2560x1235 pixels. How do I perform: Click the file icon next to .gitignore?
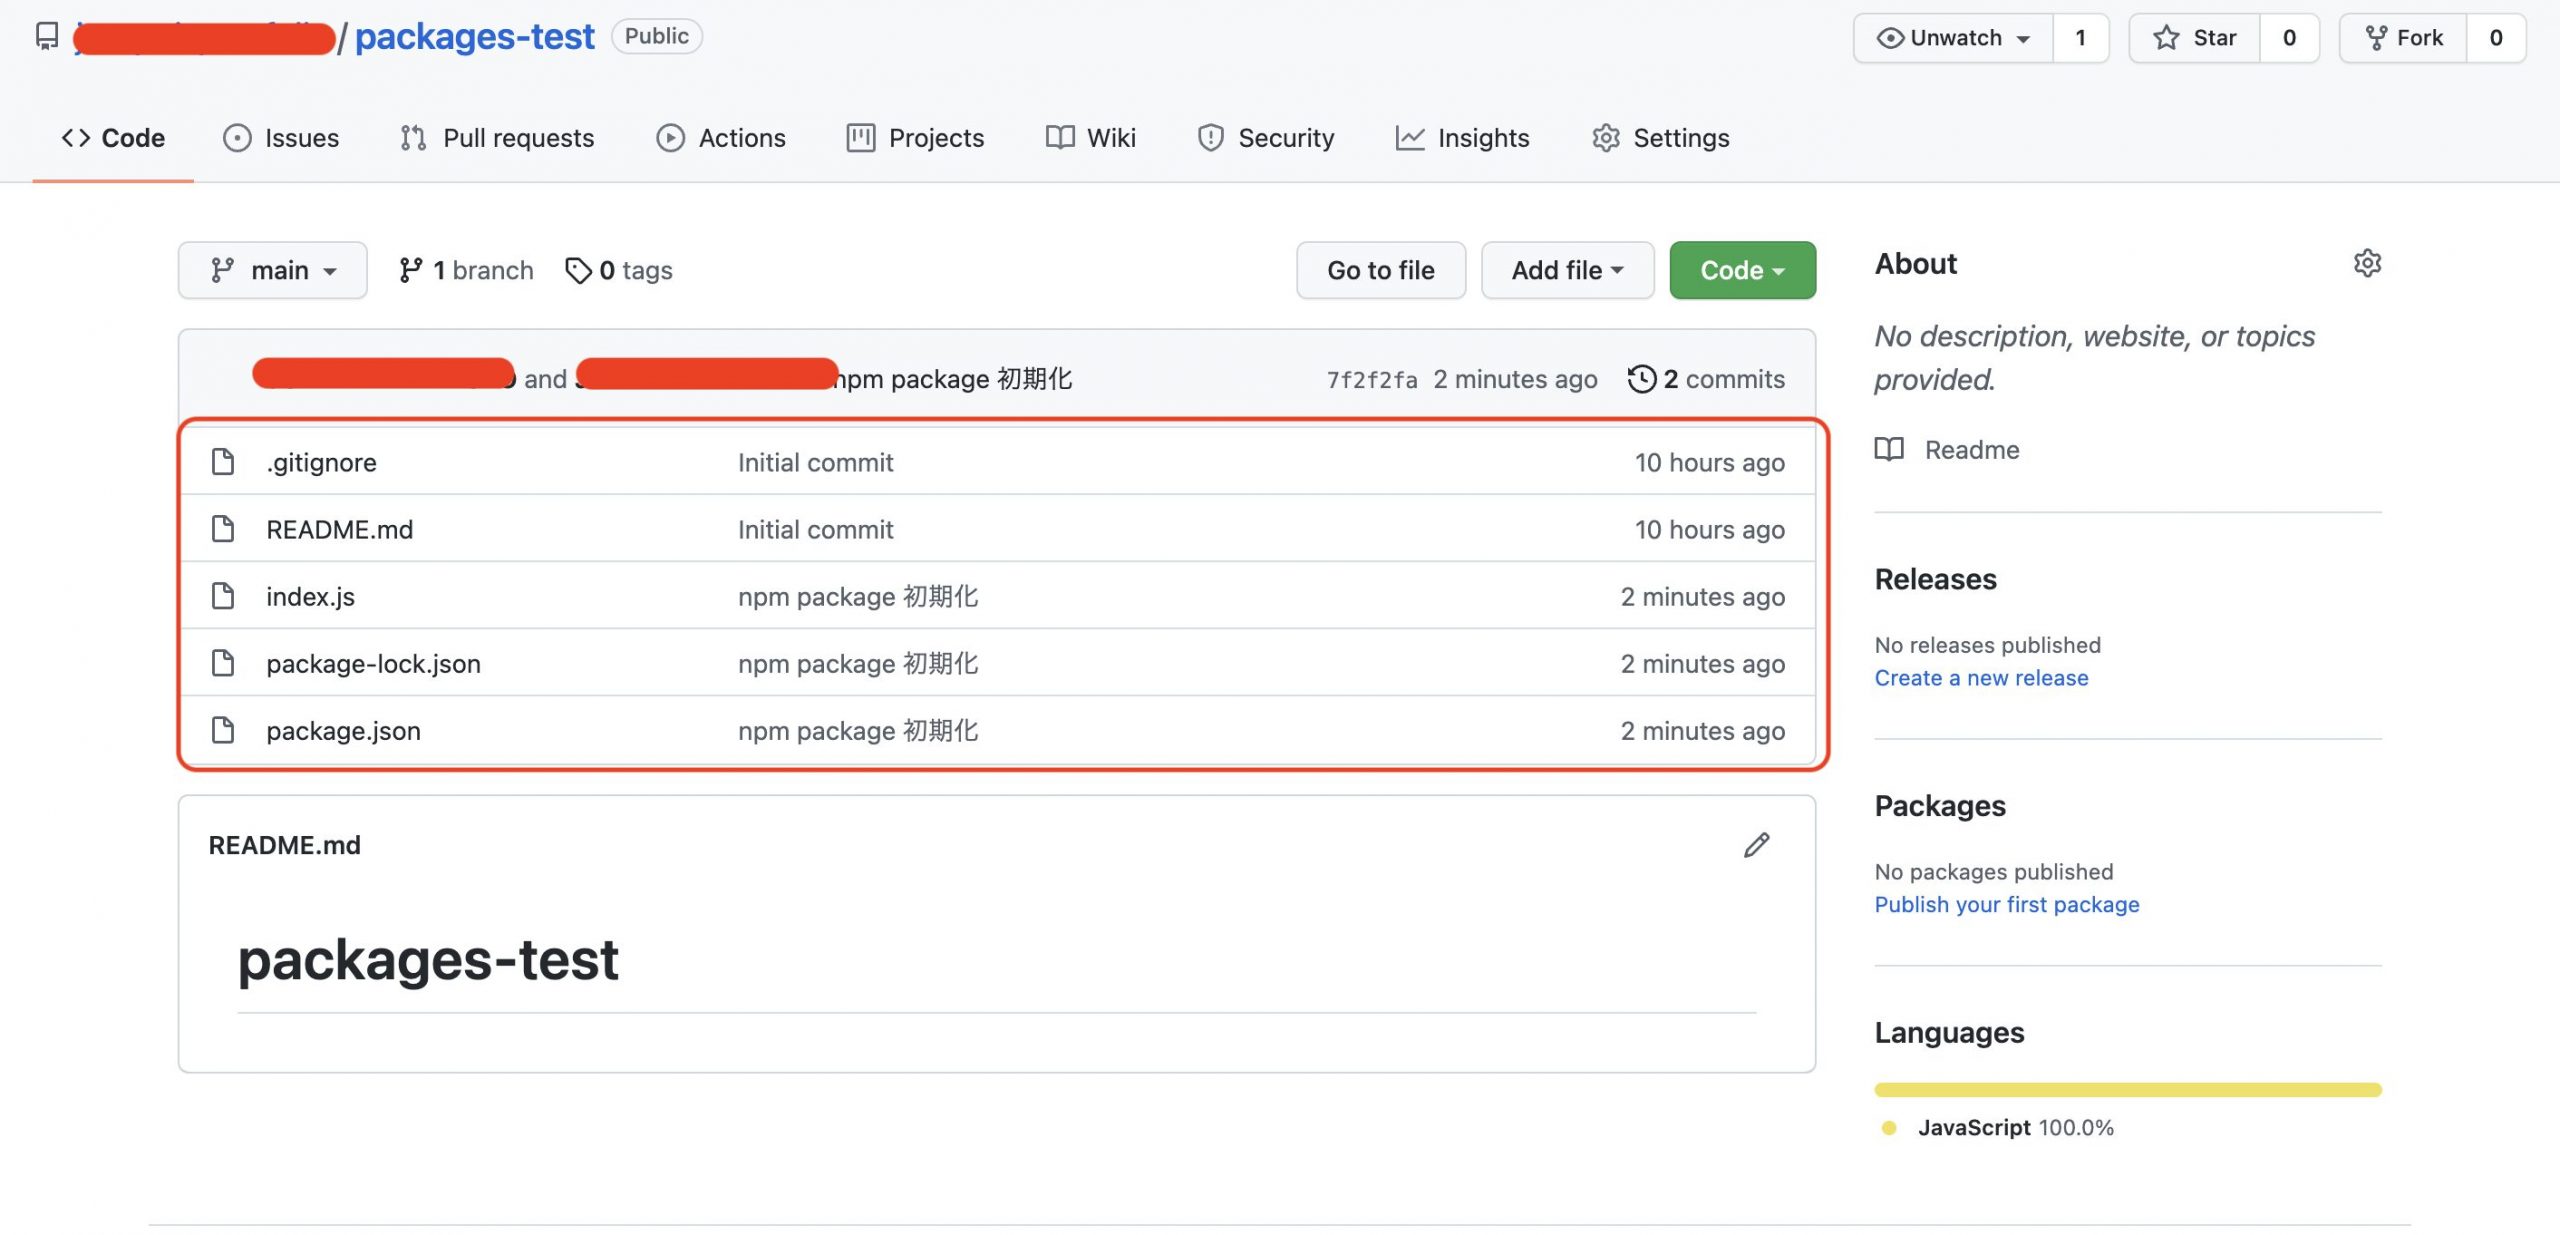(x=222, y=461)
